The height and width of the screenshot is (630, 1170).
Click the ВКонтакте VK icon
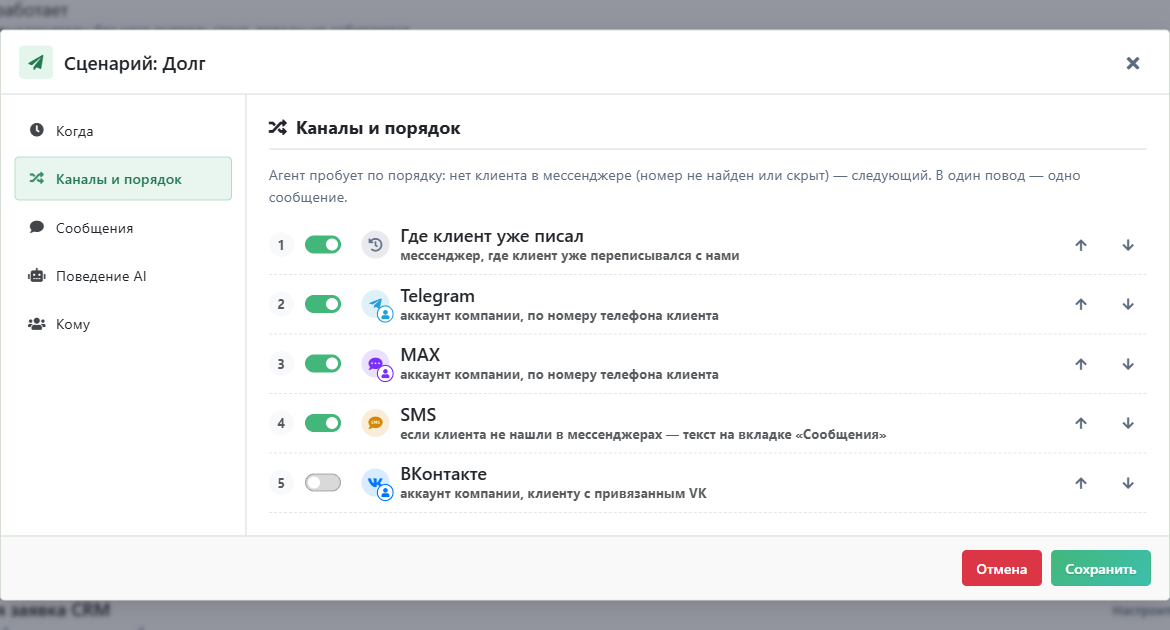(x=377, y=484)
